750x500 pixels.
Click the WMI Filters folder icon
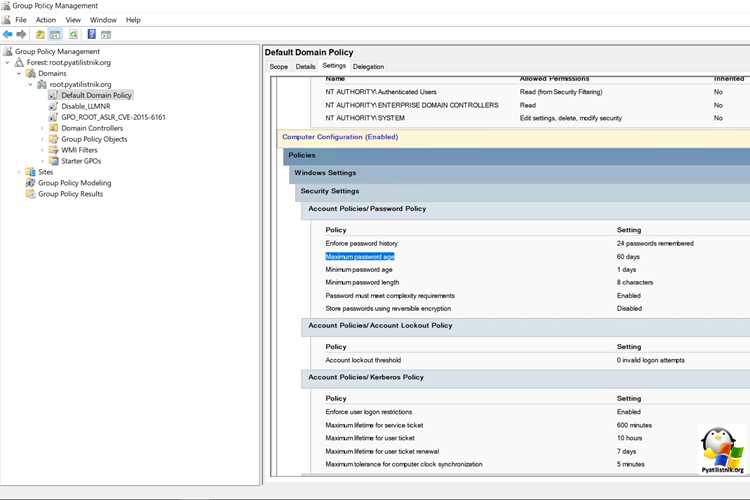click(54, 150)
